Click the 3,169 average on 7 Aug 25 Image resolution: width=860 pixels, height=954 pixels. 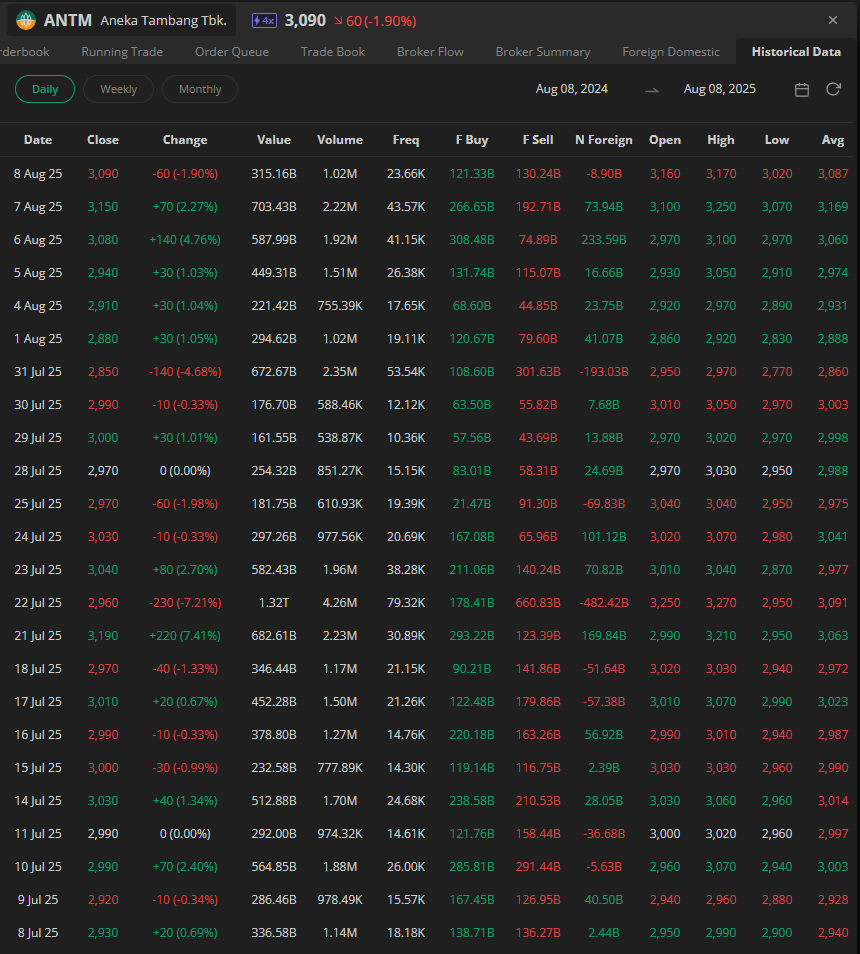tap(833, 207)
